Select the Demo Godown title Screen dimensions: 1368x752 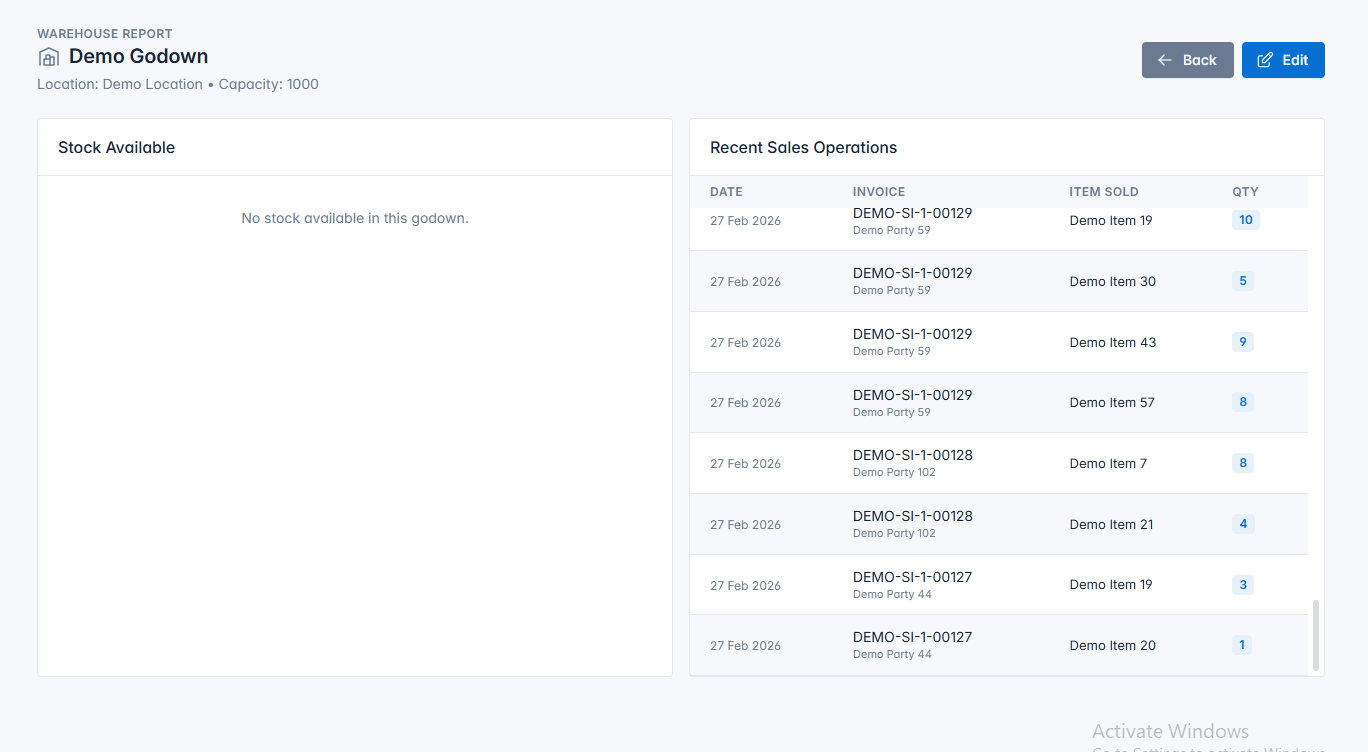pyautogui.click(x=138, y=57)
